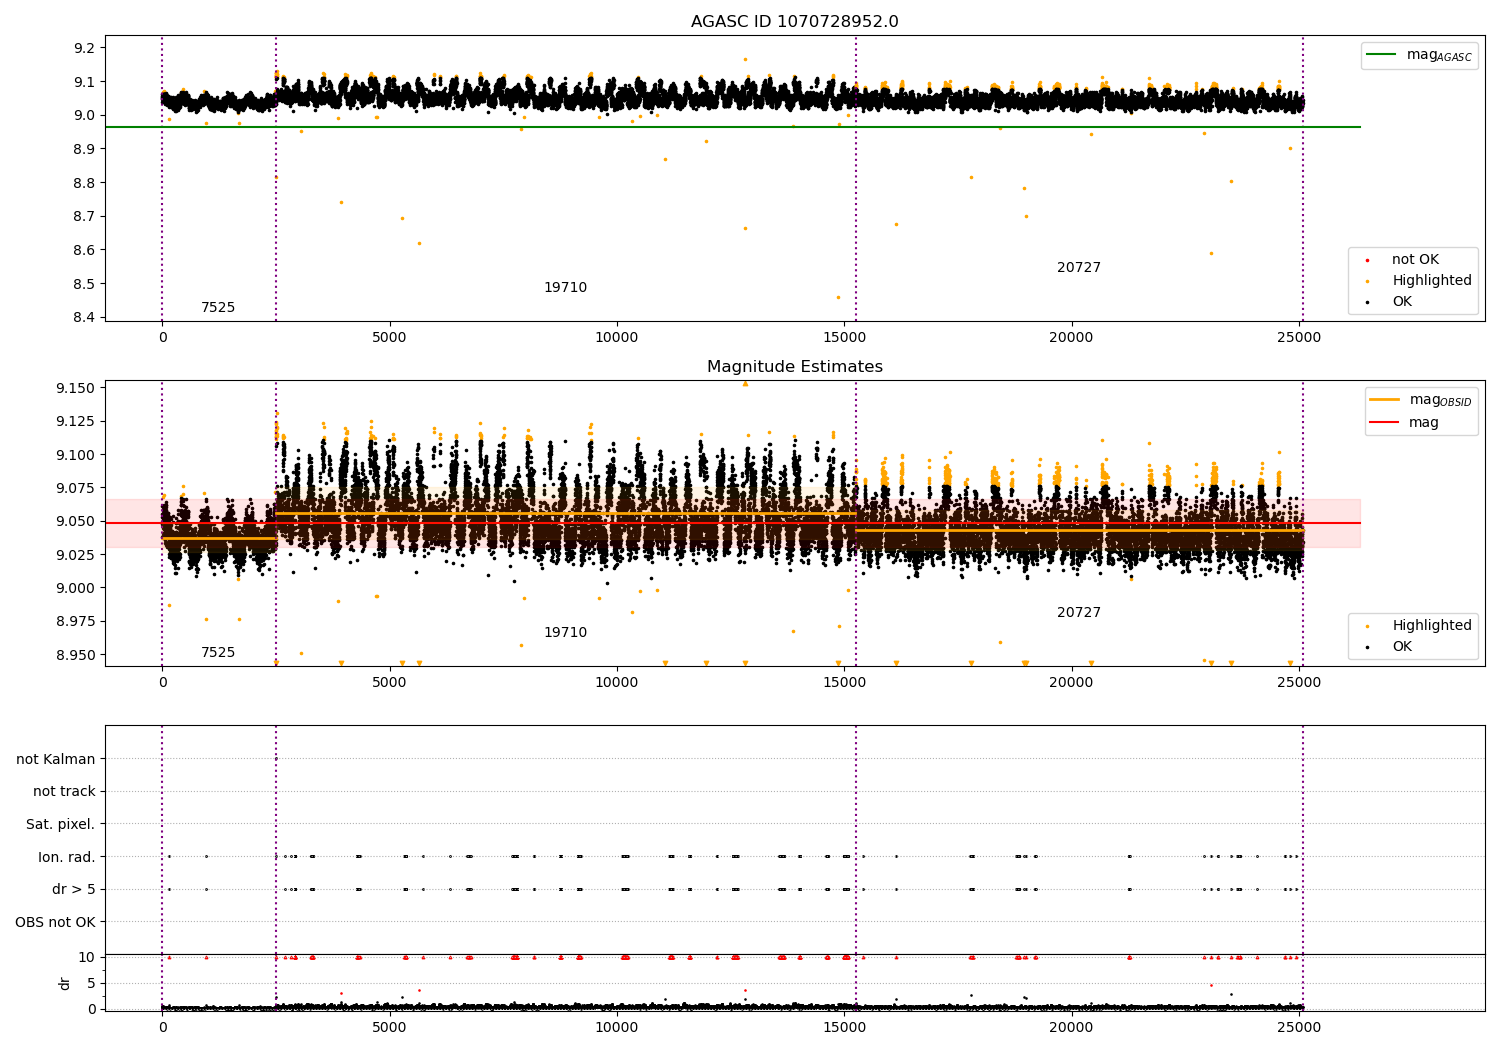Click OBSID label 19710 in the AGASC plot
Screen dimensions: 1500x1050
(565, 288)
